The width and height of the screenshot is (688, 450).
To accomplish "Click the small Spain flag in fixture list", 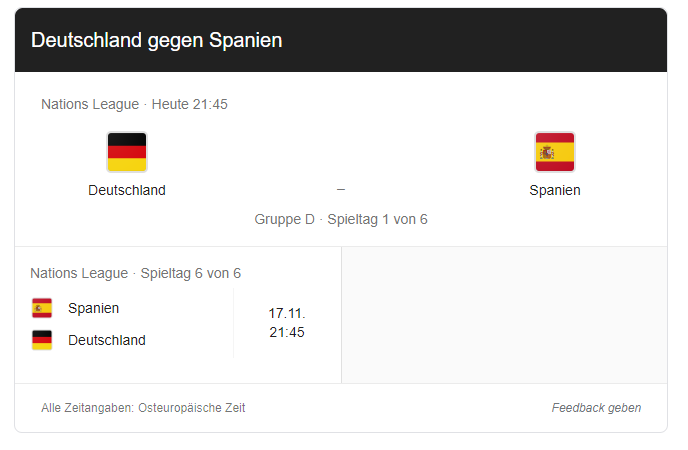I will (42, 308).
